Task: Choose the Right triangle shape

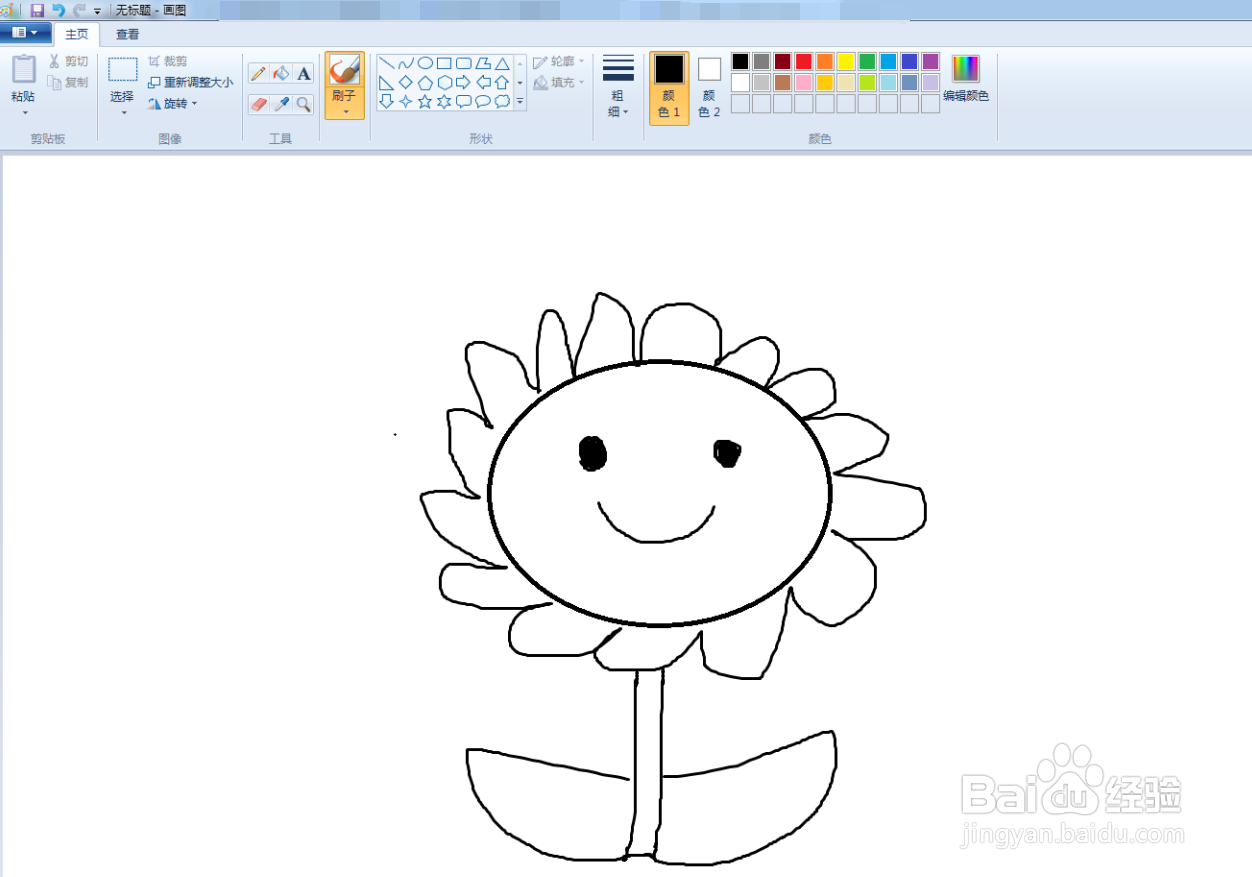Action: click(386, 82)
